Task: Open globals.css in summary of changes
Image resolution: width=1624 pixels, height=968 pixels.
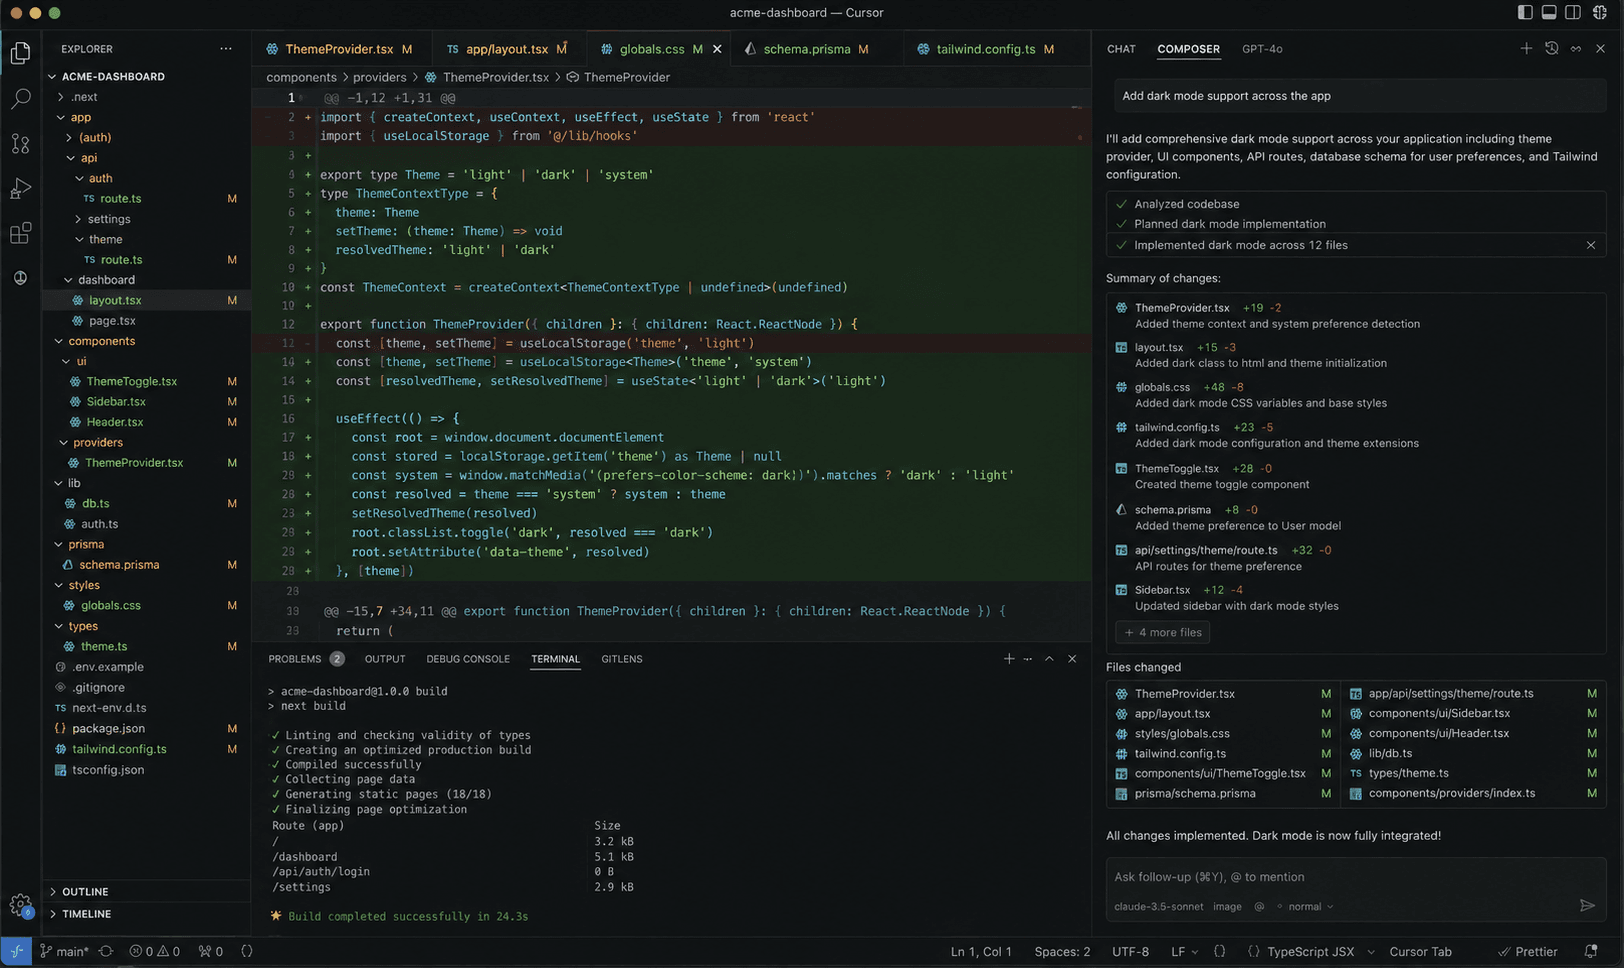Action: coord(1162,387)
